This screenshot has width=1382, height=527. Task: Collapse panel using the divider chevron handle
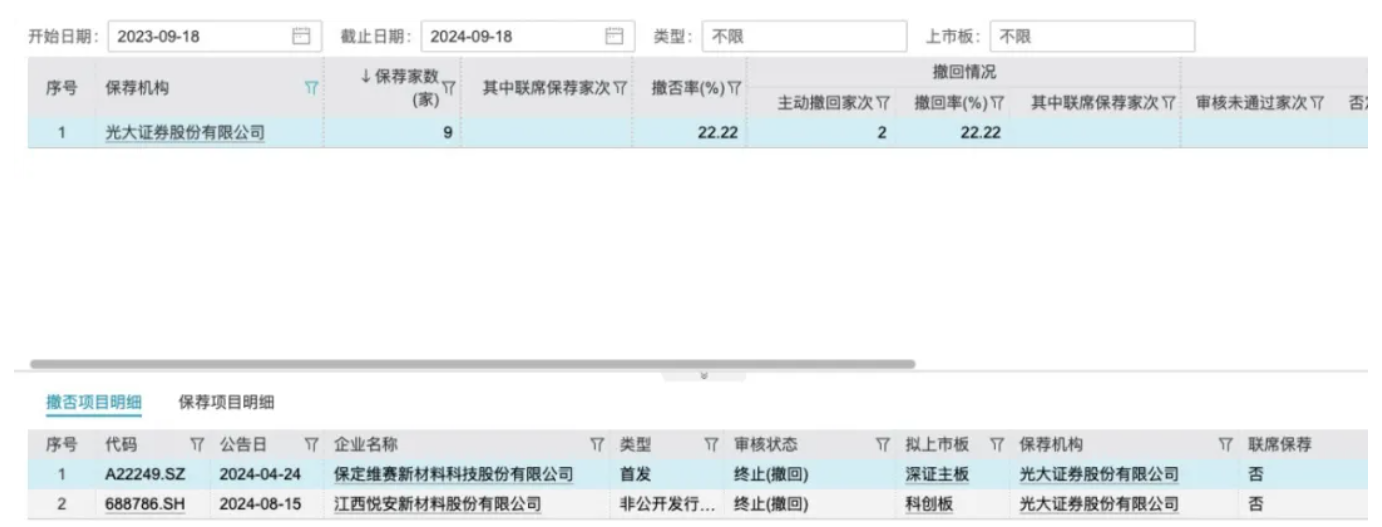point(704,376)
